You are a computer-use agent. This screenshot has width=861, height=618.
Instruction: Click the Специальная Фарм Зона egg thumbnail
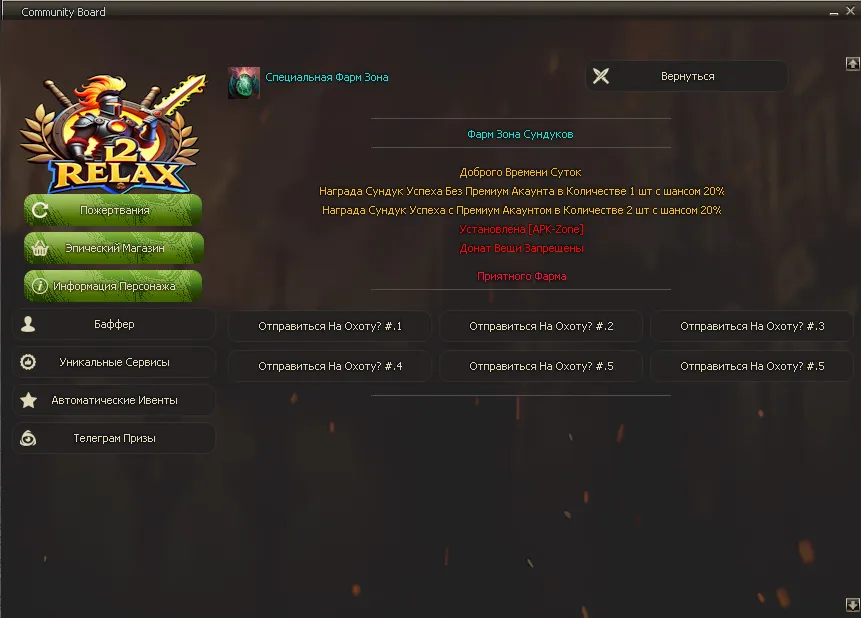pyautogui.click(x=244, y=83)
